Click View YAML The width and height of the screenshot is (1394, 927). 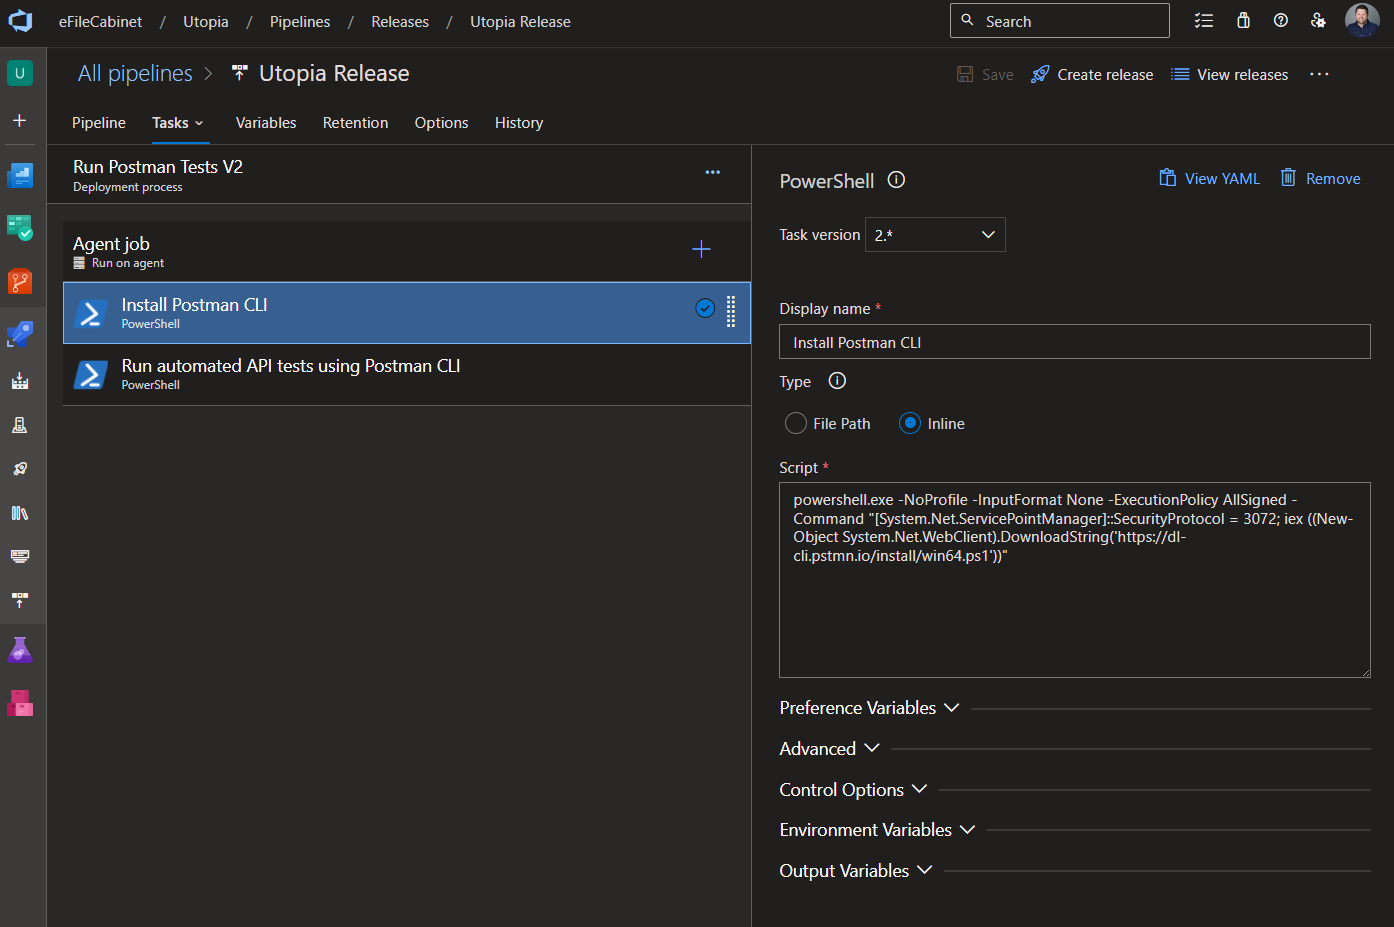(1209, 179)
